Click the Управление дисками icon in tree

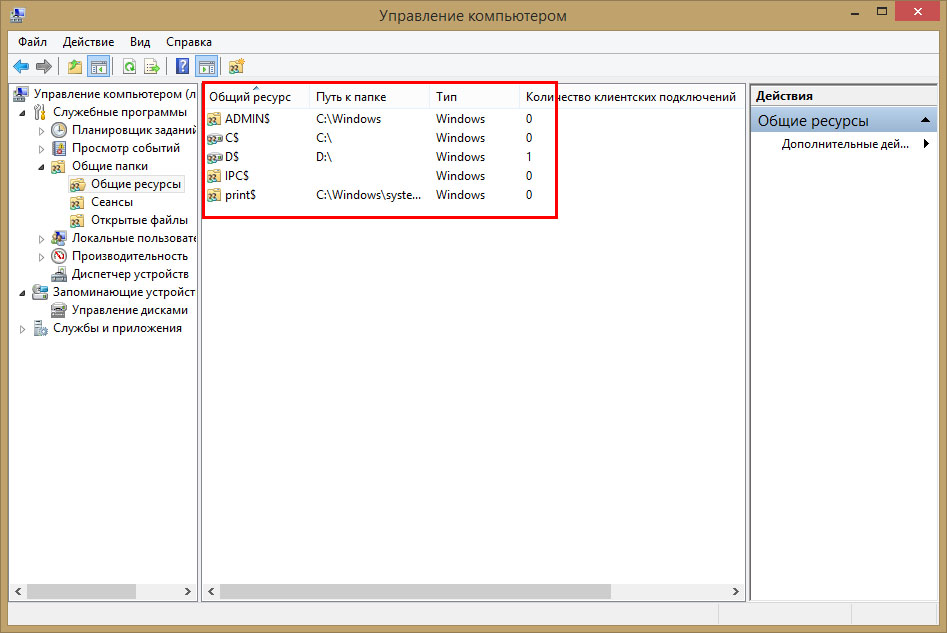pos(59,310)
